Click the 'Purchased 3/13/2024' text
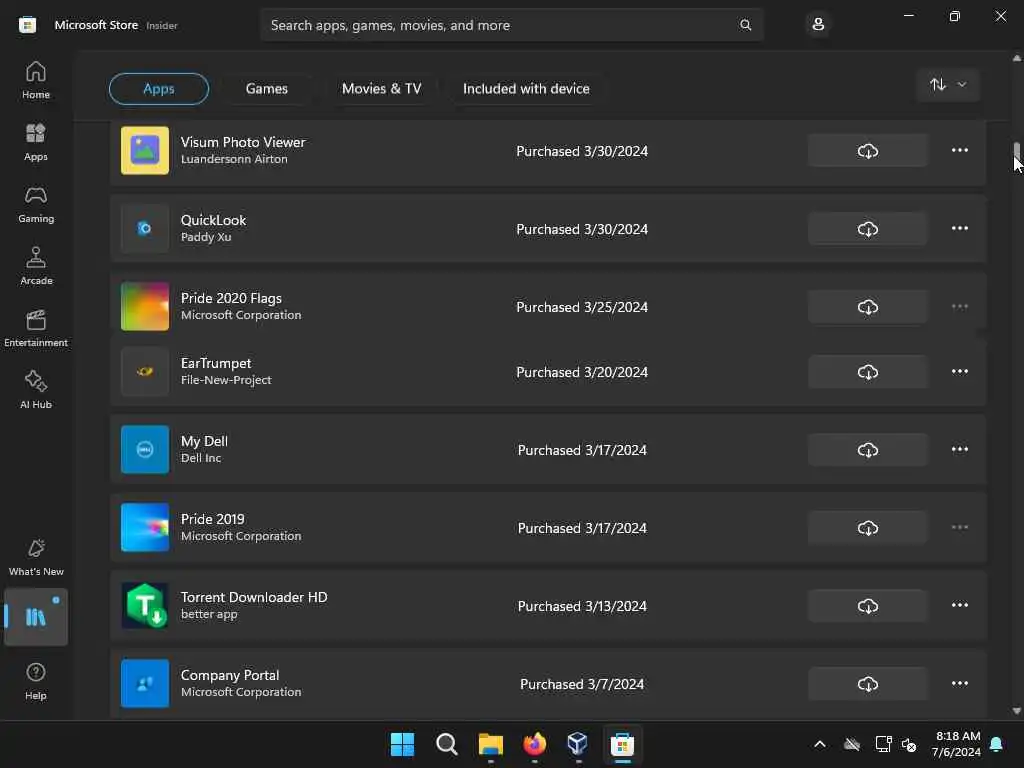The width and height of the screenshot is (1024, 768). click(582, 606)
